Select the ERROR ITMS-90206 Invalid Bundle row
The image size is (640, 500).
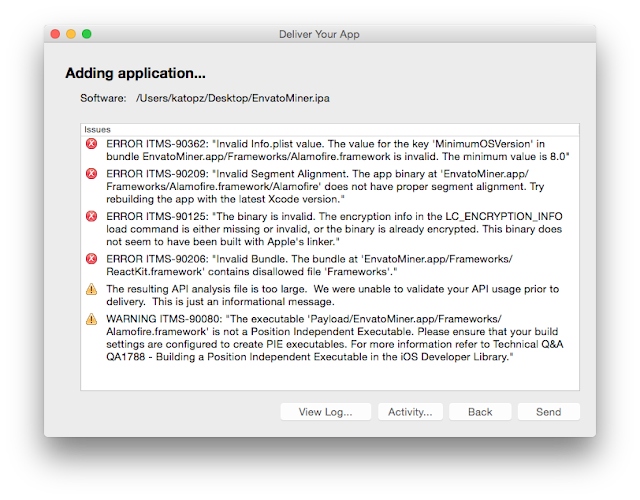[330, 265]
